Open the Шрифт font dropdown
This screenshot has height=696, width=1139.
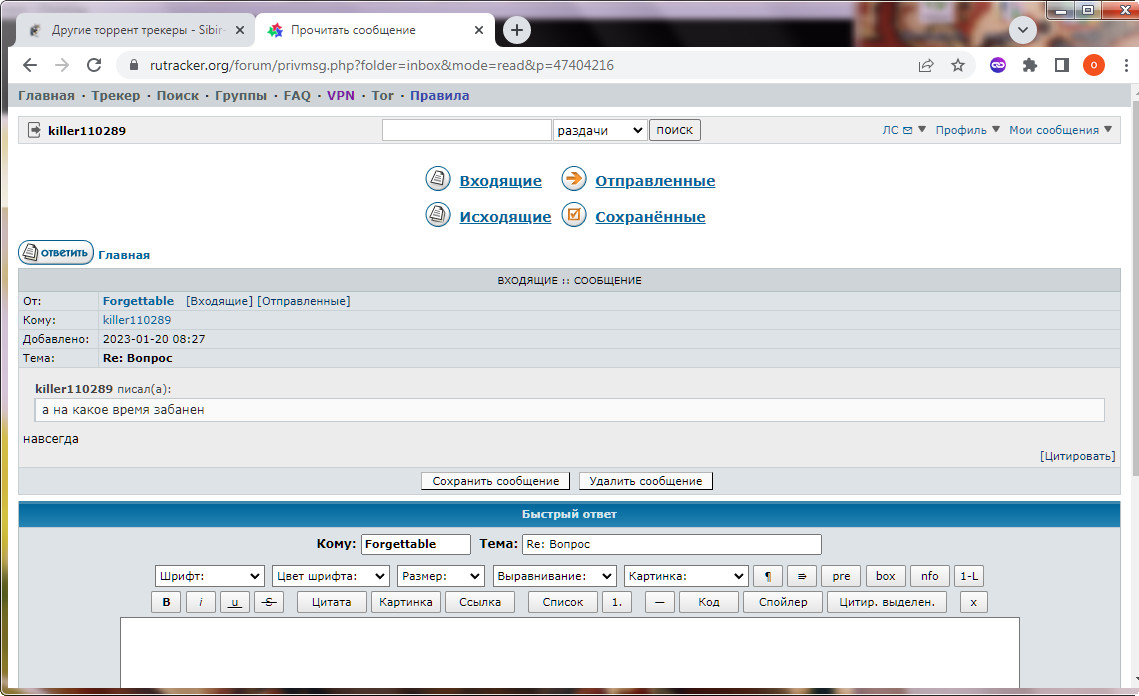pyautogui.click(x=210, y=576)
